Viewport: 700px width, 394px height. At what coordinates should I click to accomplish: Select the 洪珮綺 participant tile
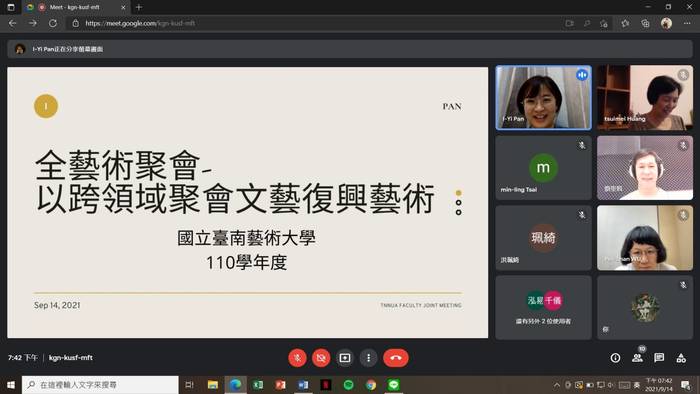[543, 237]
